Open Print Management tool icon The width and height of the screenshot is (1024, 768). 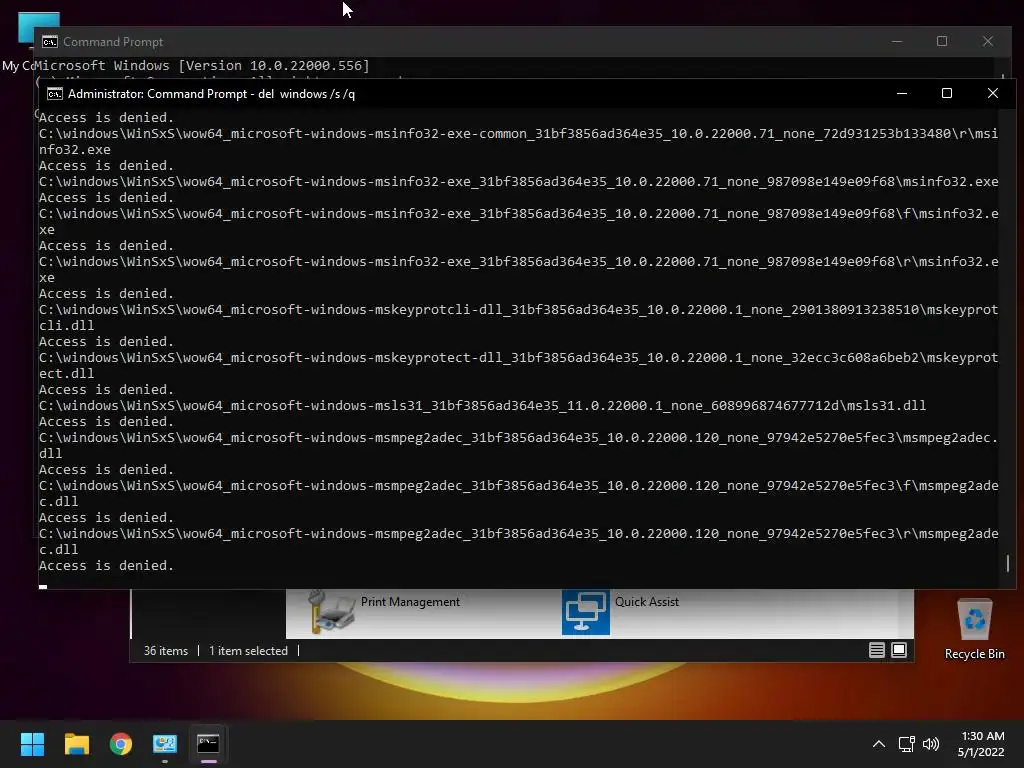click(332, 611)
